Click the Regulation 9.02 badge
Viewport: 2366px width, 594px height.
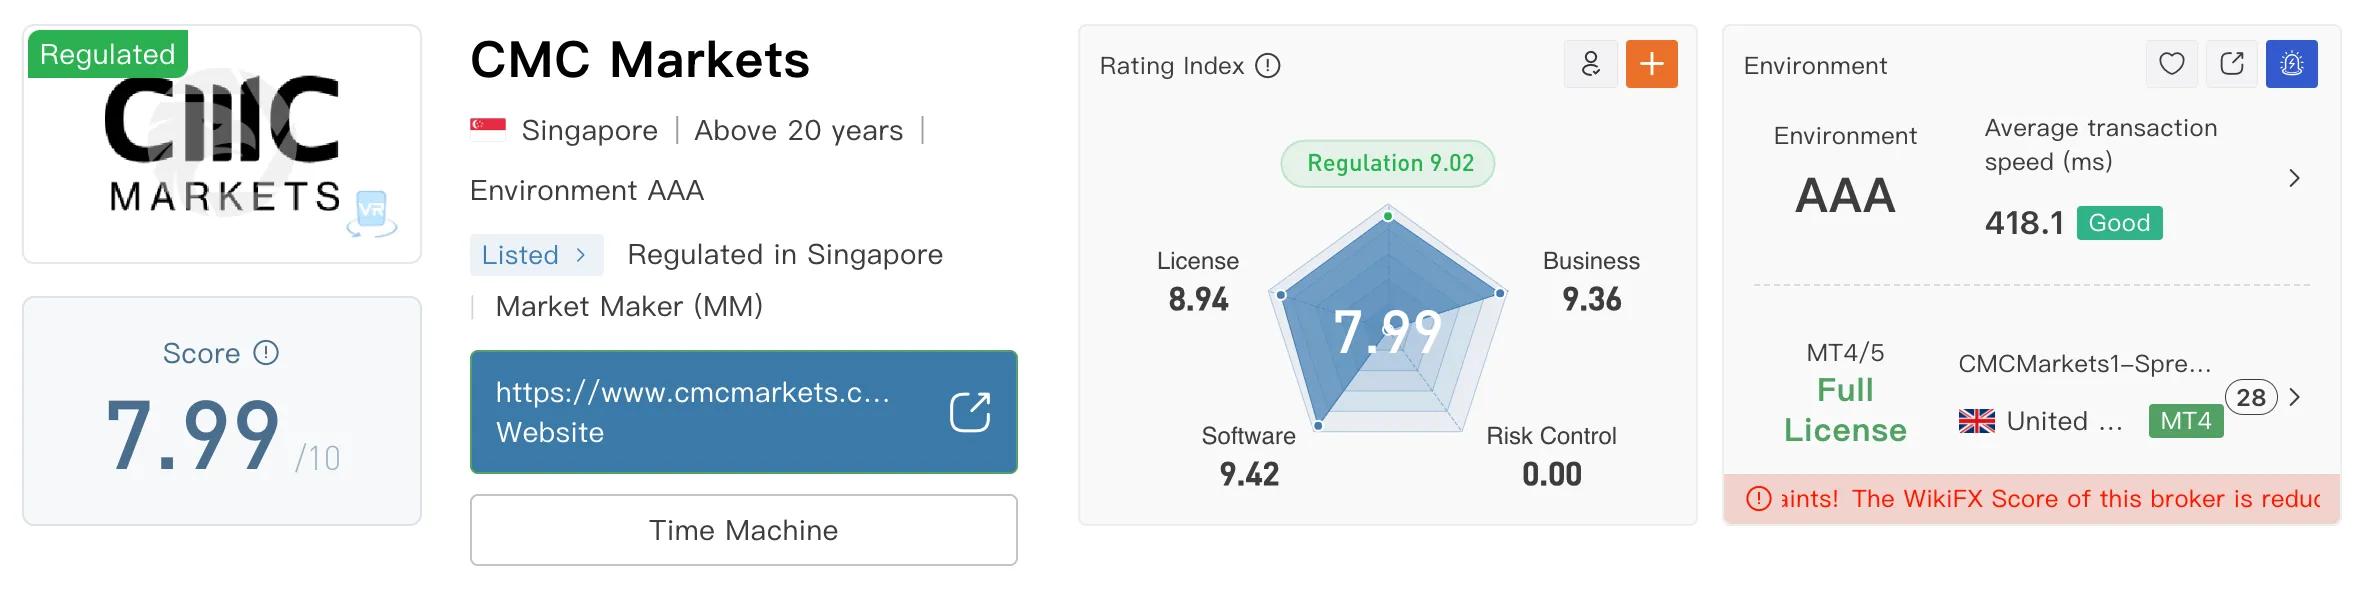(1388, 163)
